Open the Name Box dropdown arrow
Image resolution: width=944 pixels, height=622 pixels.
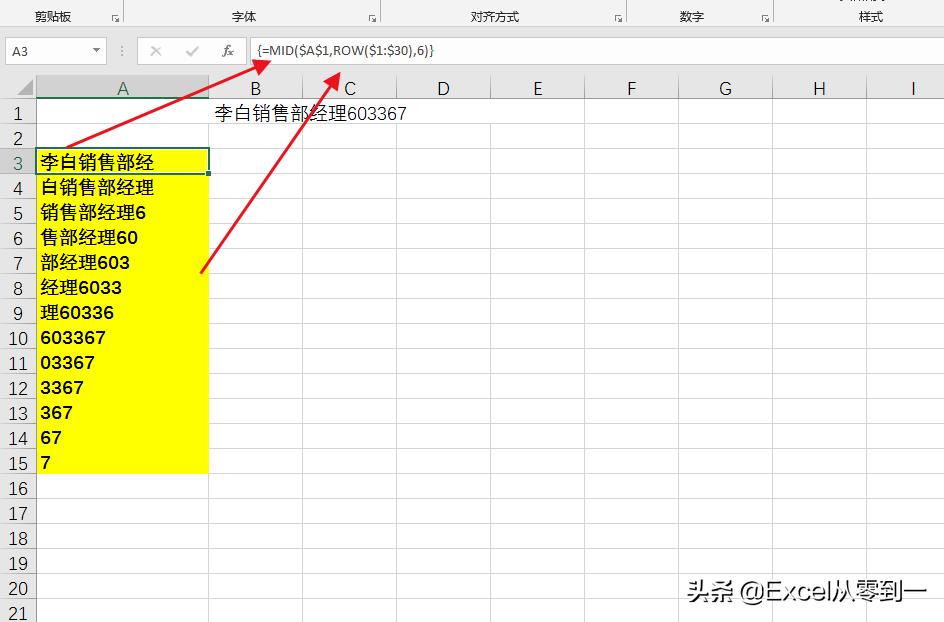click(x=97, y=50)
